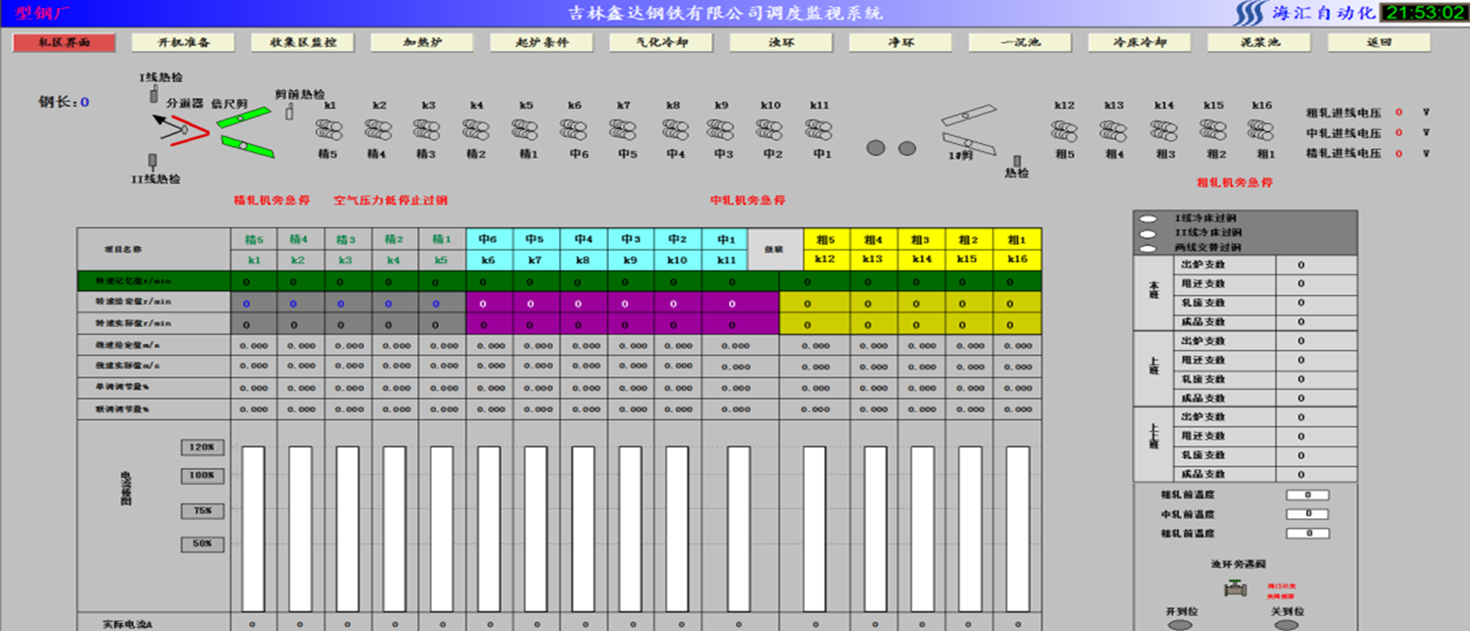The height and width of the screenshot is (631, 1470).
Task: Click the 精5 current percentage bar
Action: point(254,528)
